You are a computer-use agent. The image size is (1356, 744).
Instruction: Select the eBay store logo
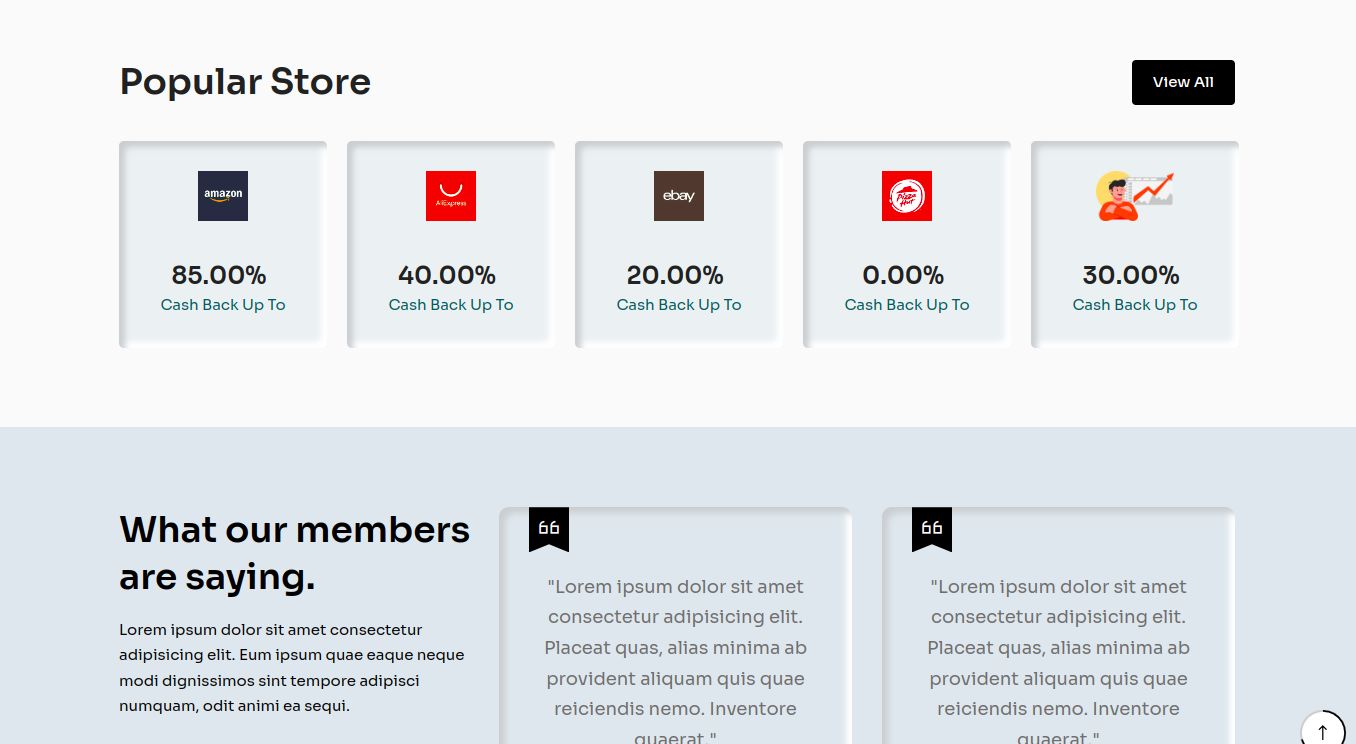[x=679, y=196]
